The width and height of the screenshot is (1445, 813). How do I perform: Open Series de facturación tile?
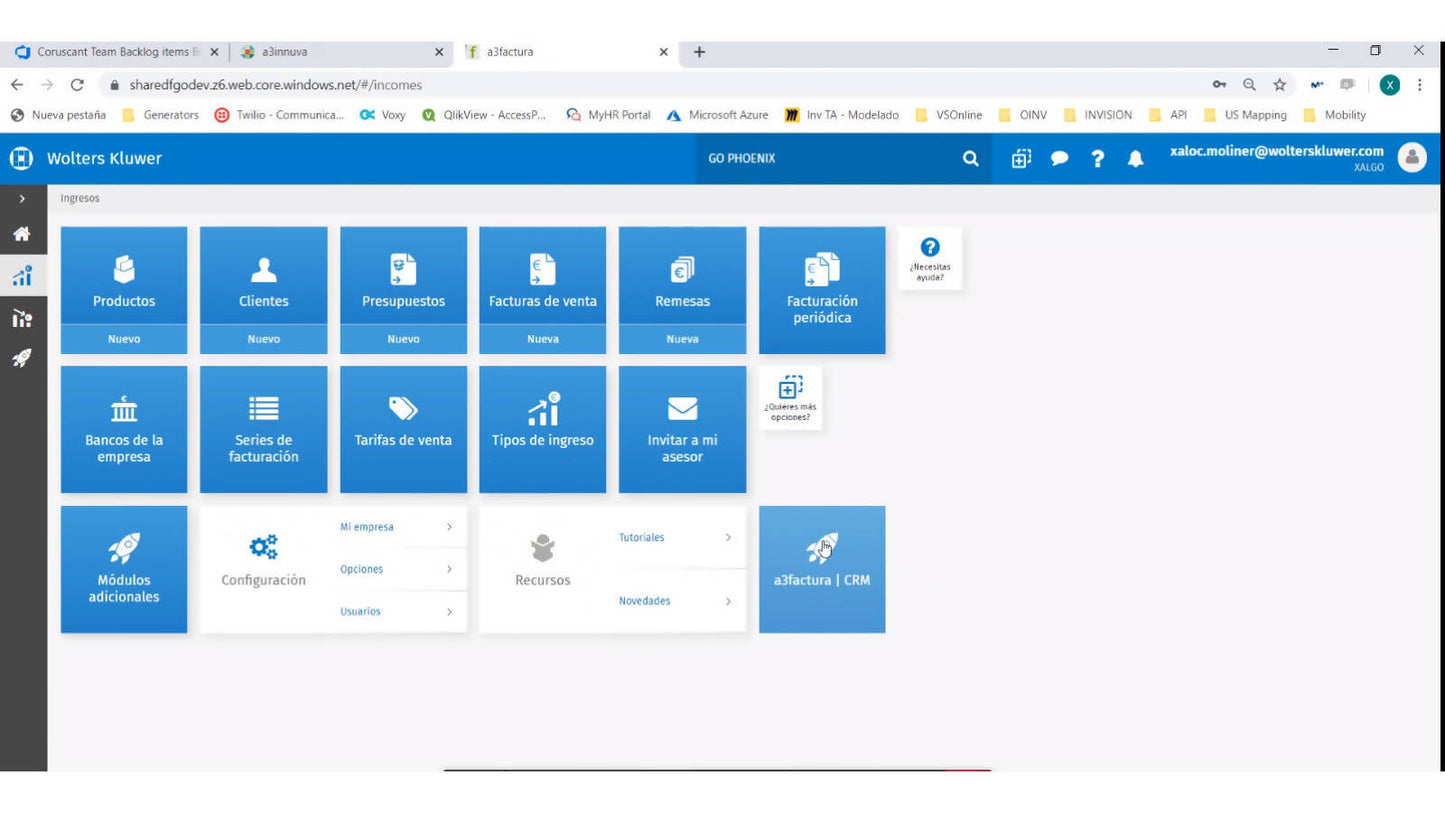pos(263,429)
